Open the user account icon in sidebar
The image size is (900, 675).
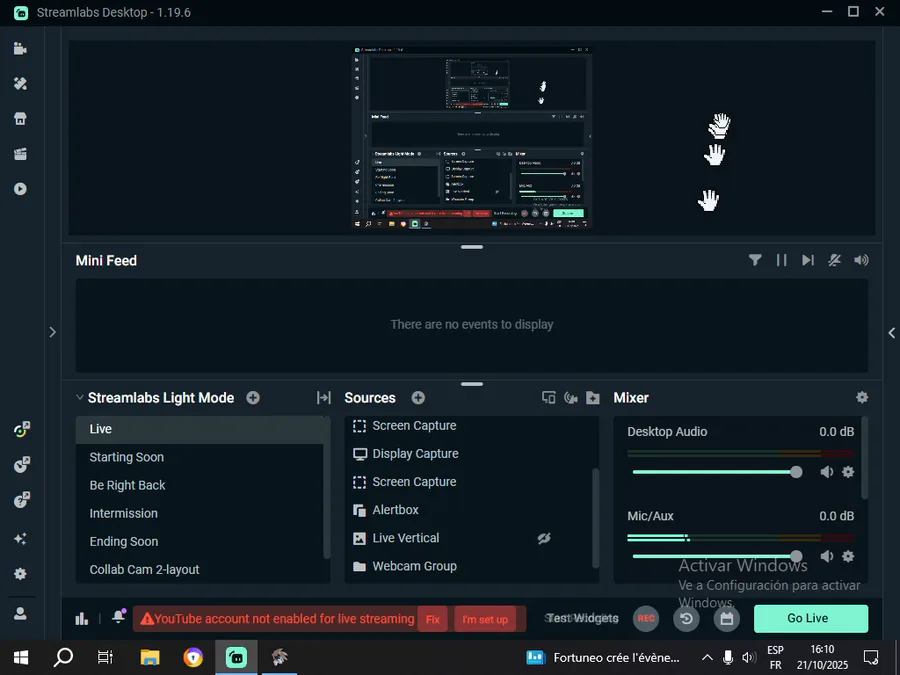(20, 614)
